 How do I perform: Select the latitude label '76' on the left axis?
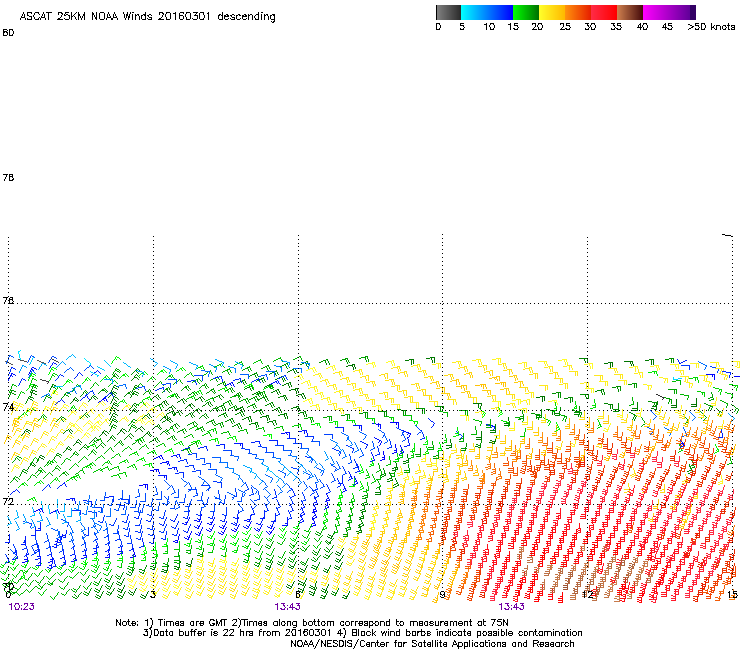pyautogui.click(x=8, y=300)
